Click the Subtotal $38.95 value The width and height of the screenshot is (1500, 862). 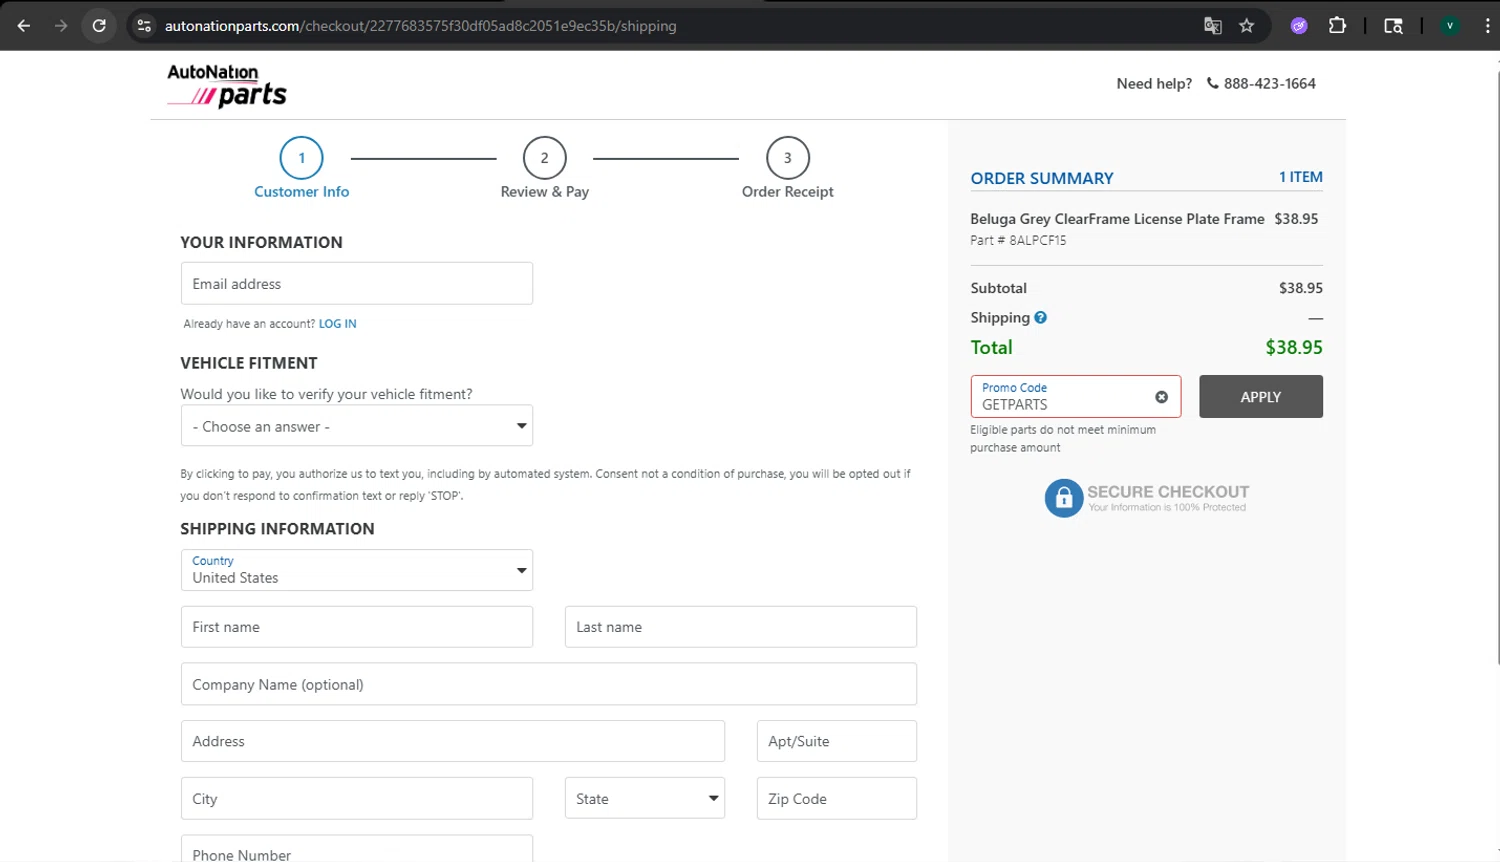(1301, 288)
